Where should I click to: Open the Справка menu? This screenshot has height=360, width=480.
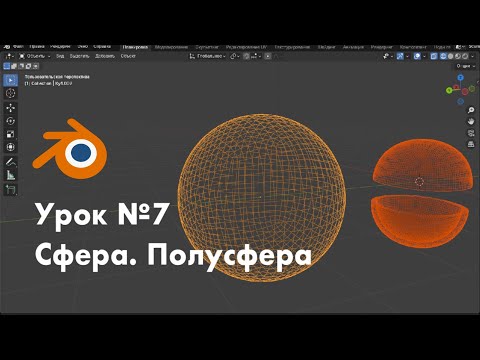[x=102, y=47]
